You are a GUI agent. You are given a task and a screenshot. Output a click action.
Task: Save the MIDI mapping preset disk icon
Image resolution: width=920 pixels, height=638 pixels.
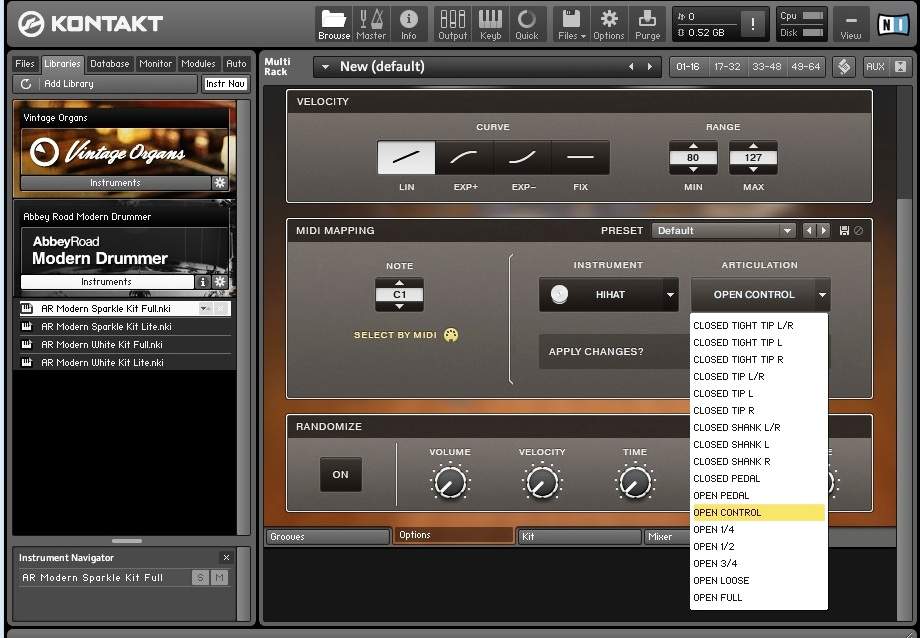pos(844,231)
